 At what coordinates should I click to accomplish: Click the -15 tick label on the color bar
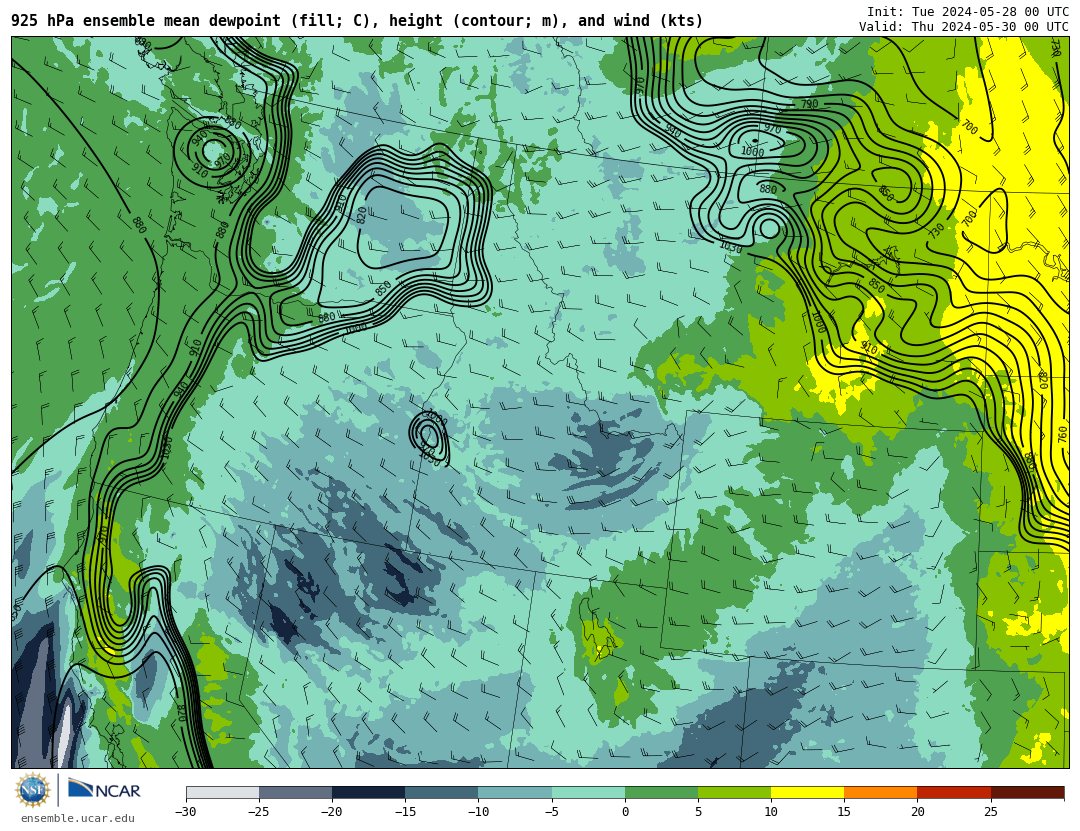404,812
